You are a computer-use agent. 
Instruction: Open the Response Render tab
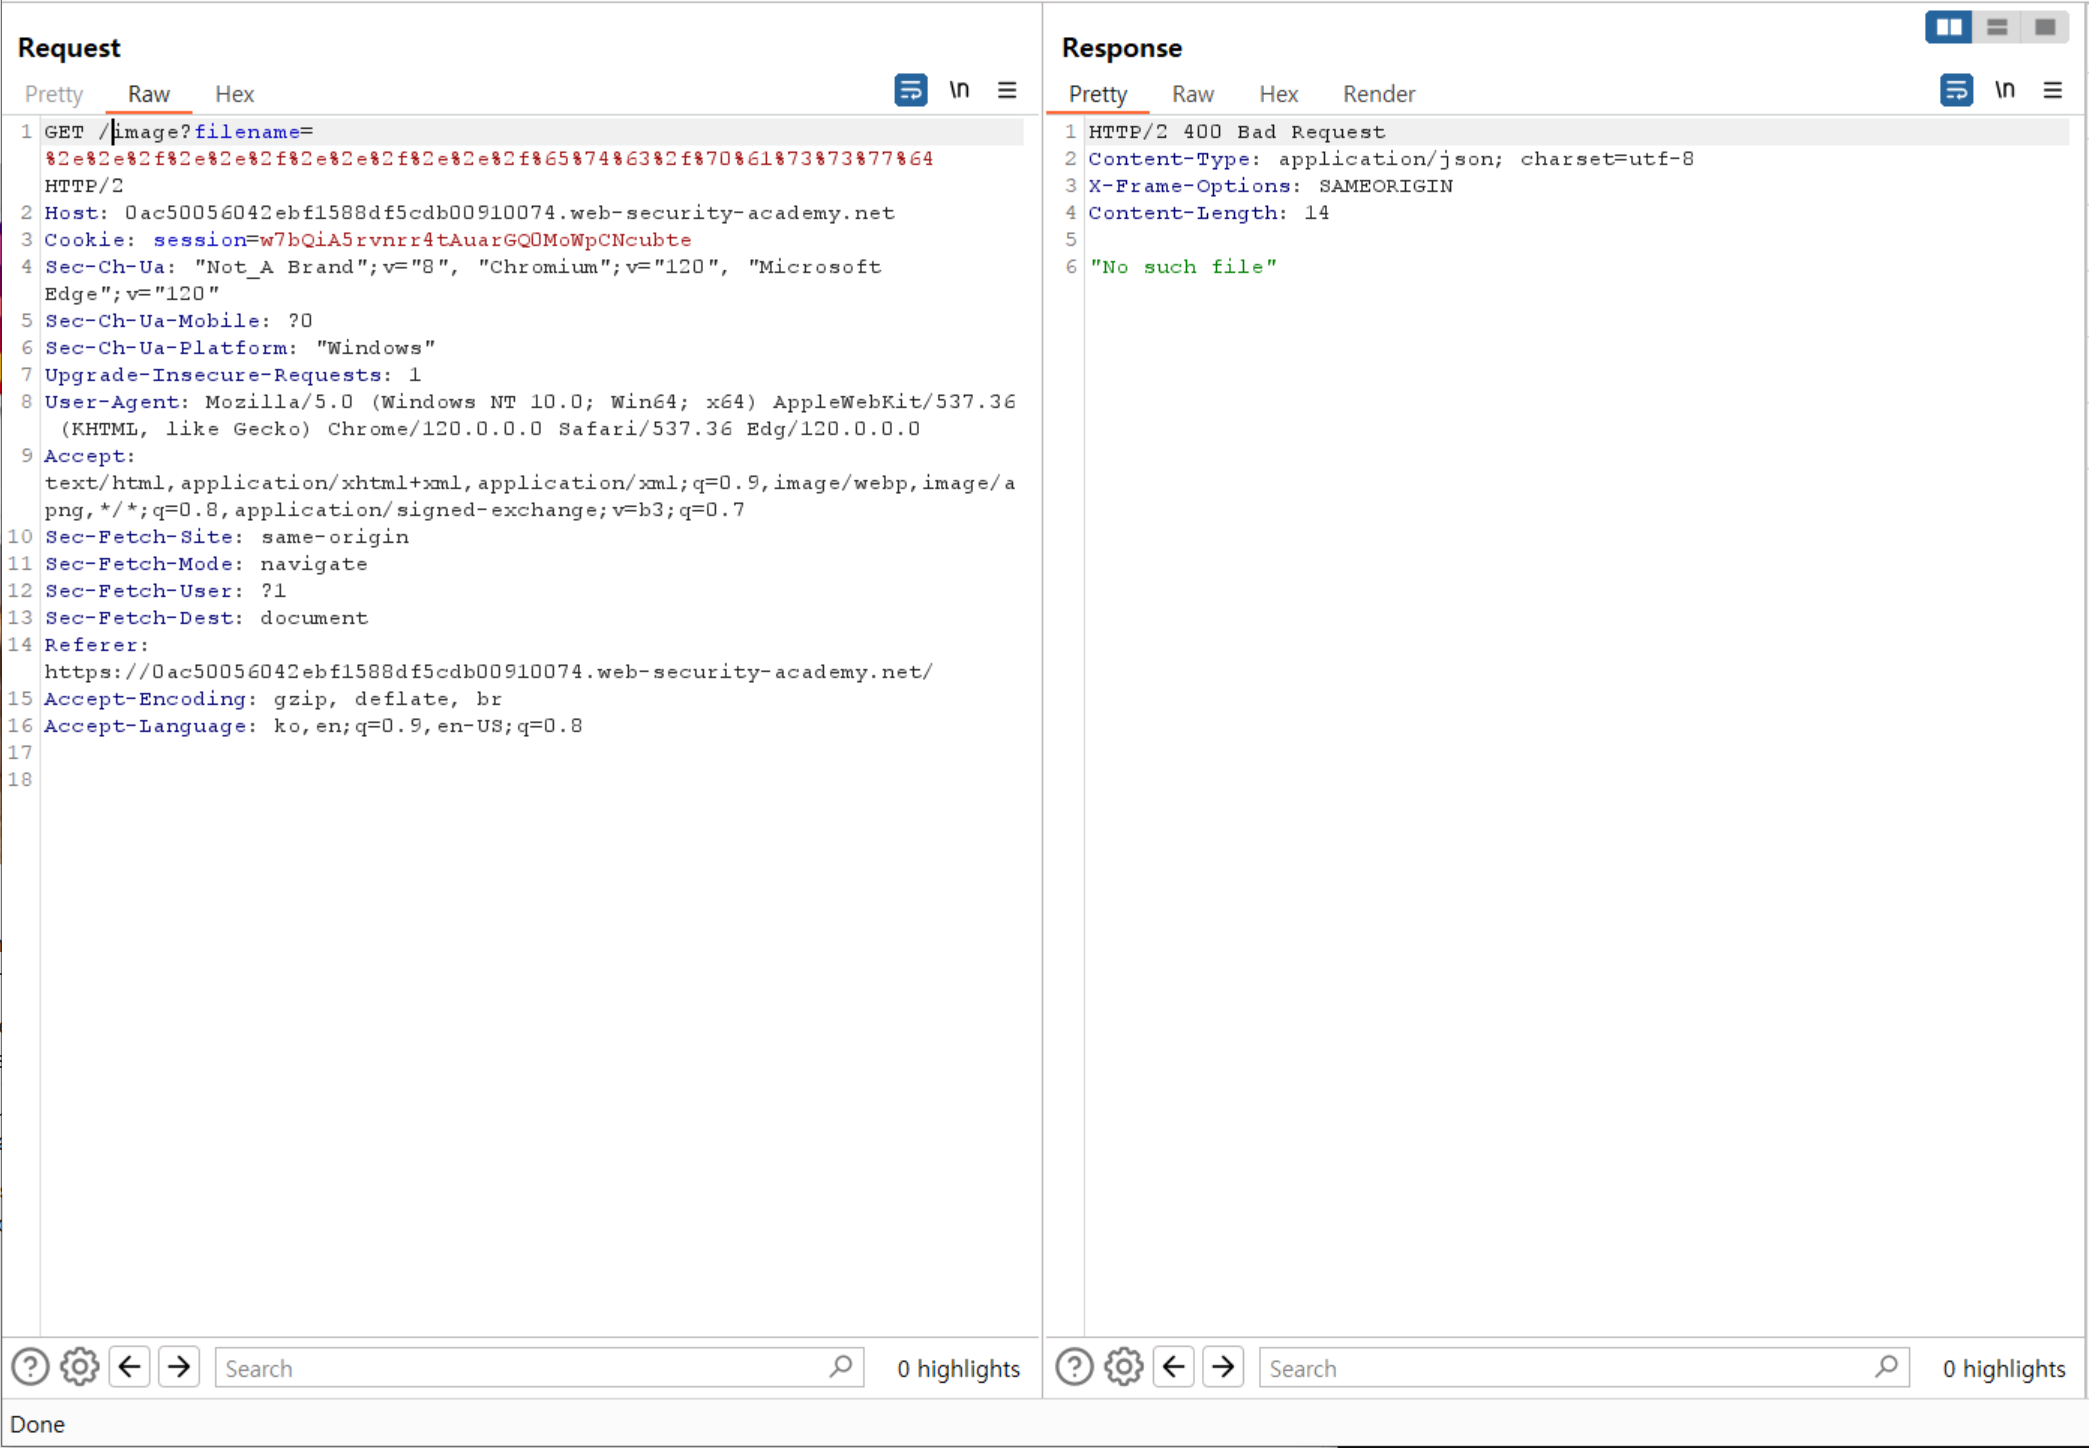(x=1378, y=94)
